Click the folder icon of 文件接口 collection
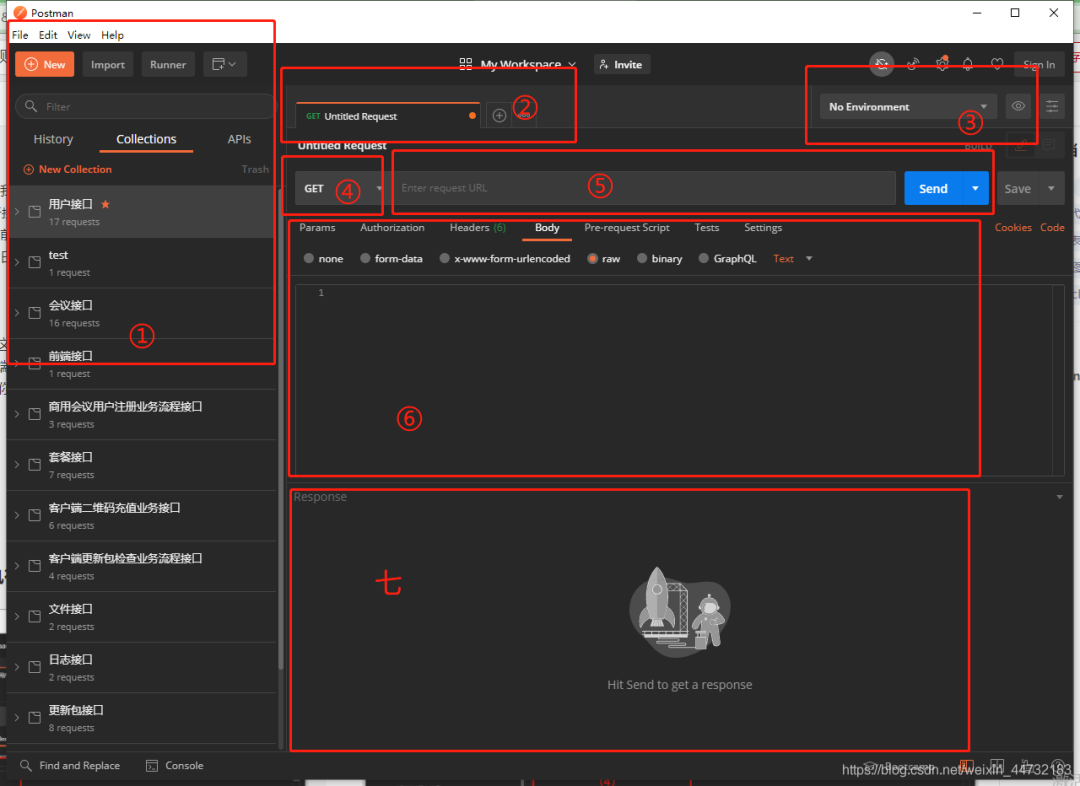The width and height of the screenshot is (1080, 786). (x=34, y=617)
